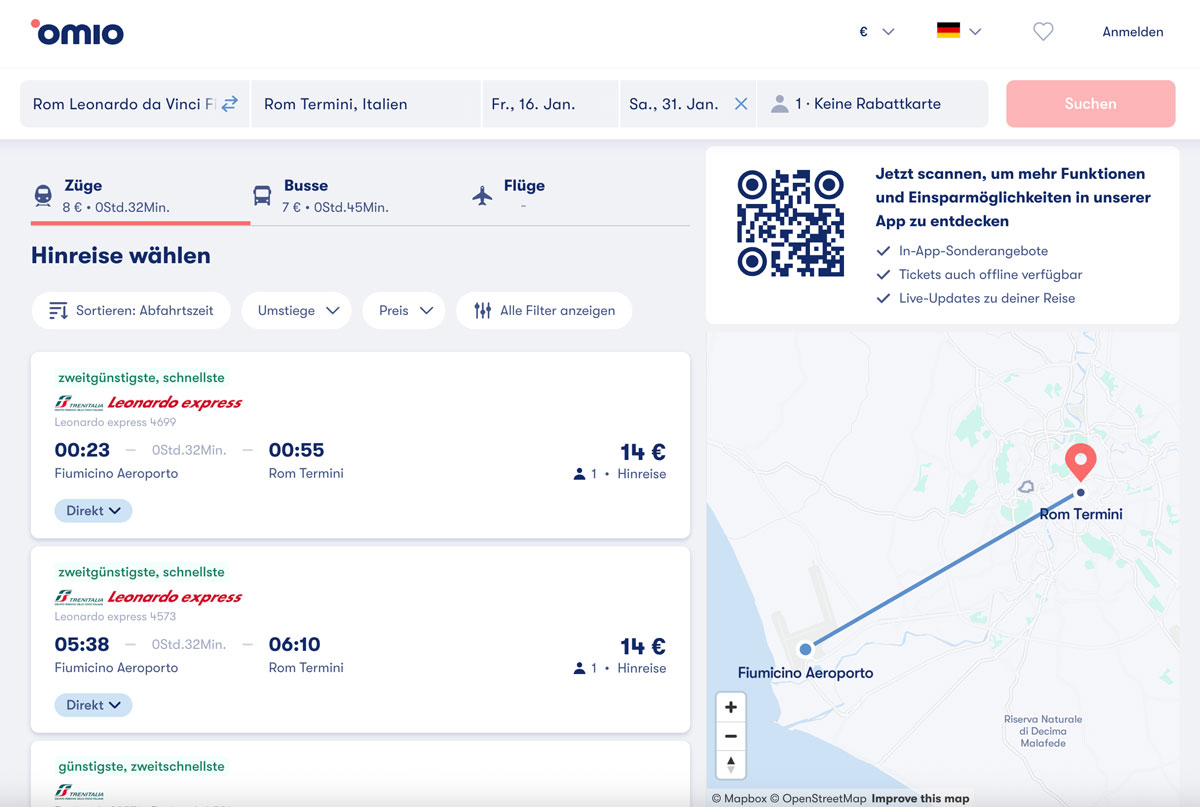Show all filters via Alle Filter anzeigen

pos(544,311)
